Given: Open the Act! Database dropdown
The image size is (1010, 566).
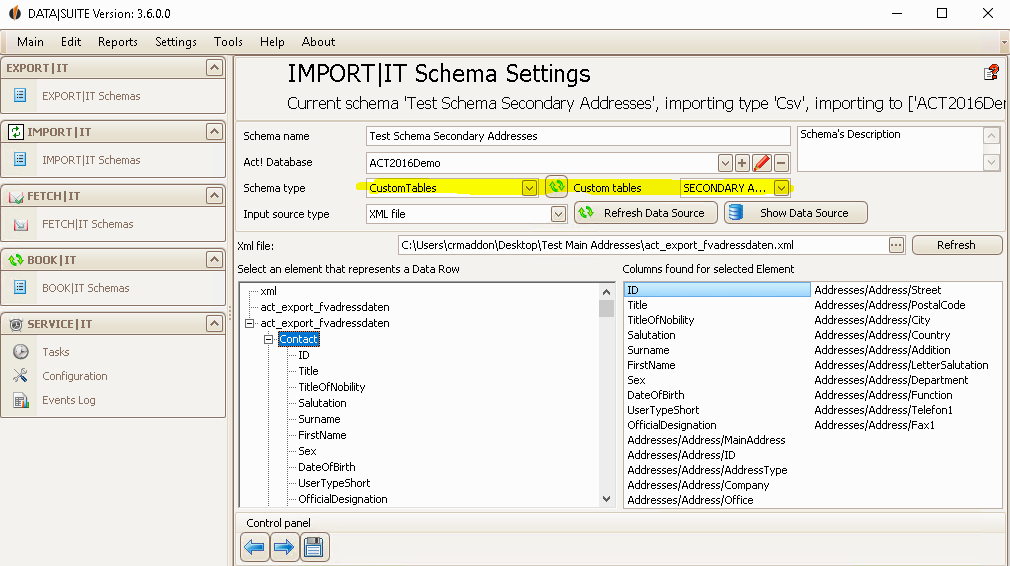Looking at the screenshot, I should pyautogui.click(x=725, y=163).
